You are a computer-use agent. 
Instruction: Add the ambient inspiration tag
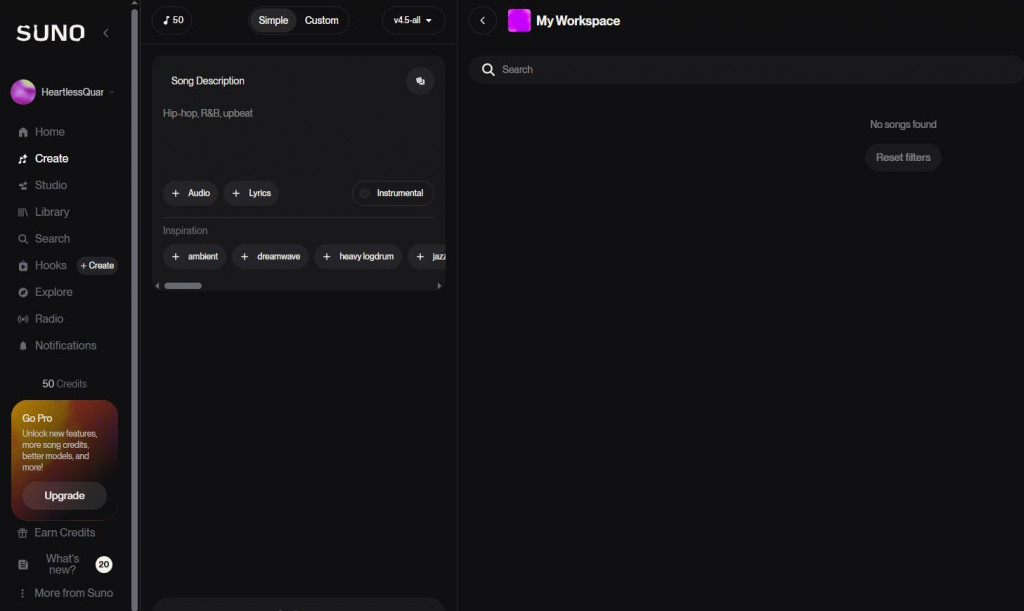[x=195, y=257]
